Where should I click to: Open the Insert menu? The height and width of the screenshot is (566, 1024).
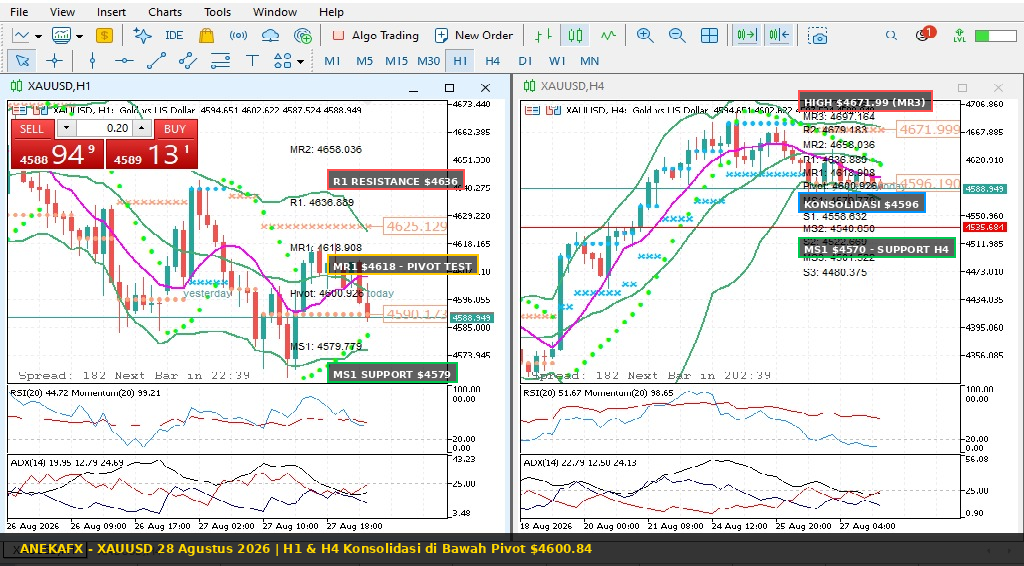(x=112, y=12)
